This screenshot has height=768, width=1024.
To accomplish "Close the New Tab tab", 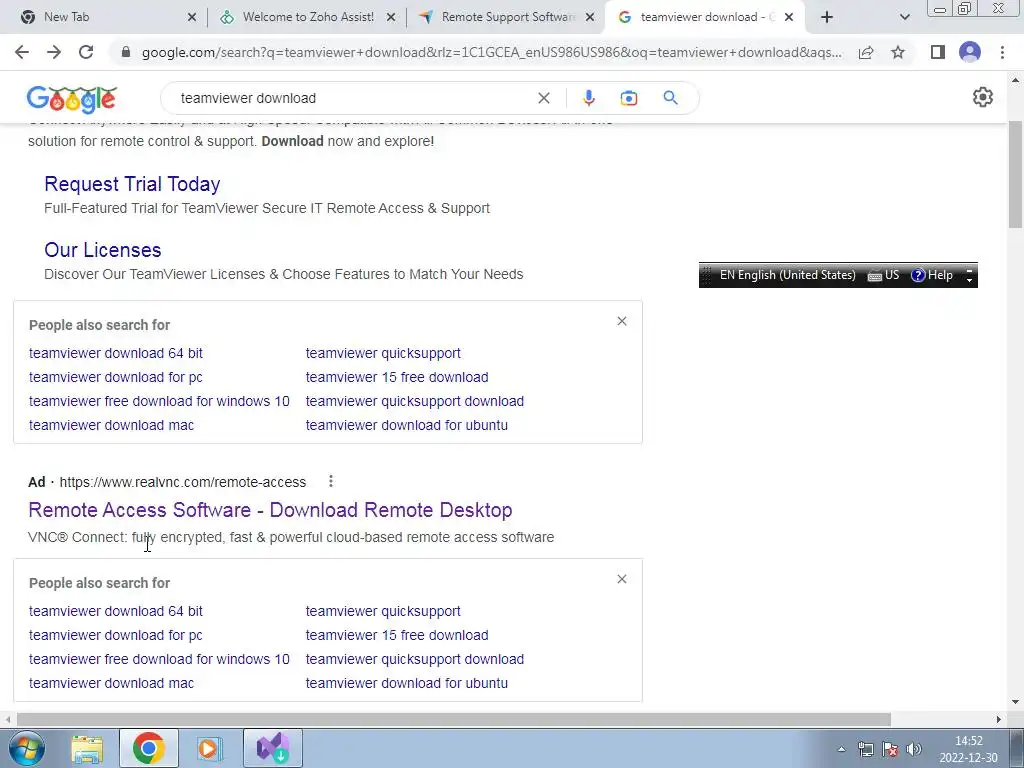I will (191, 18).
